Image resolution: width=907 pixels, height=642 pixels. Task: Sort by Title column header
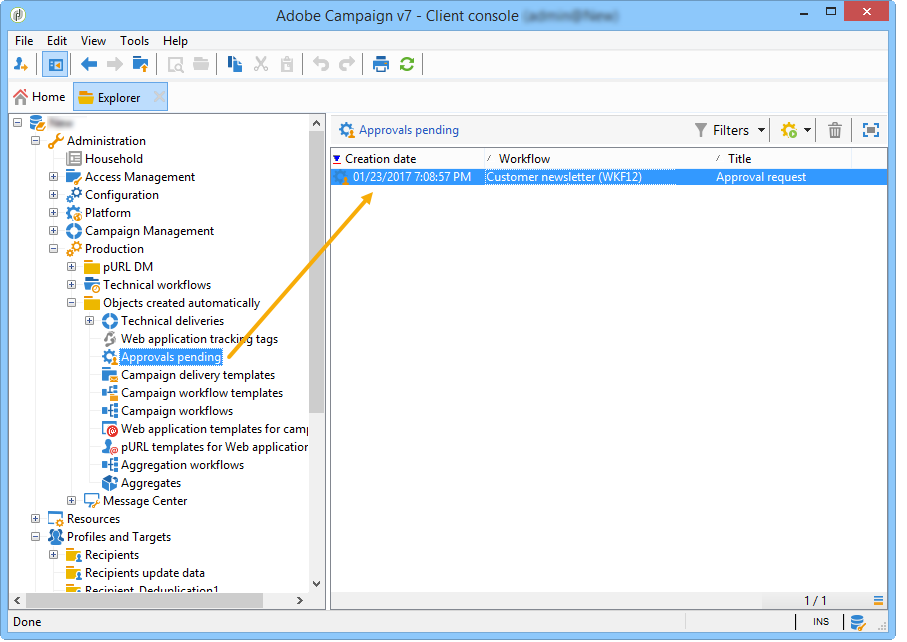[x=782, y=159]
